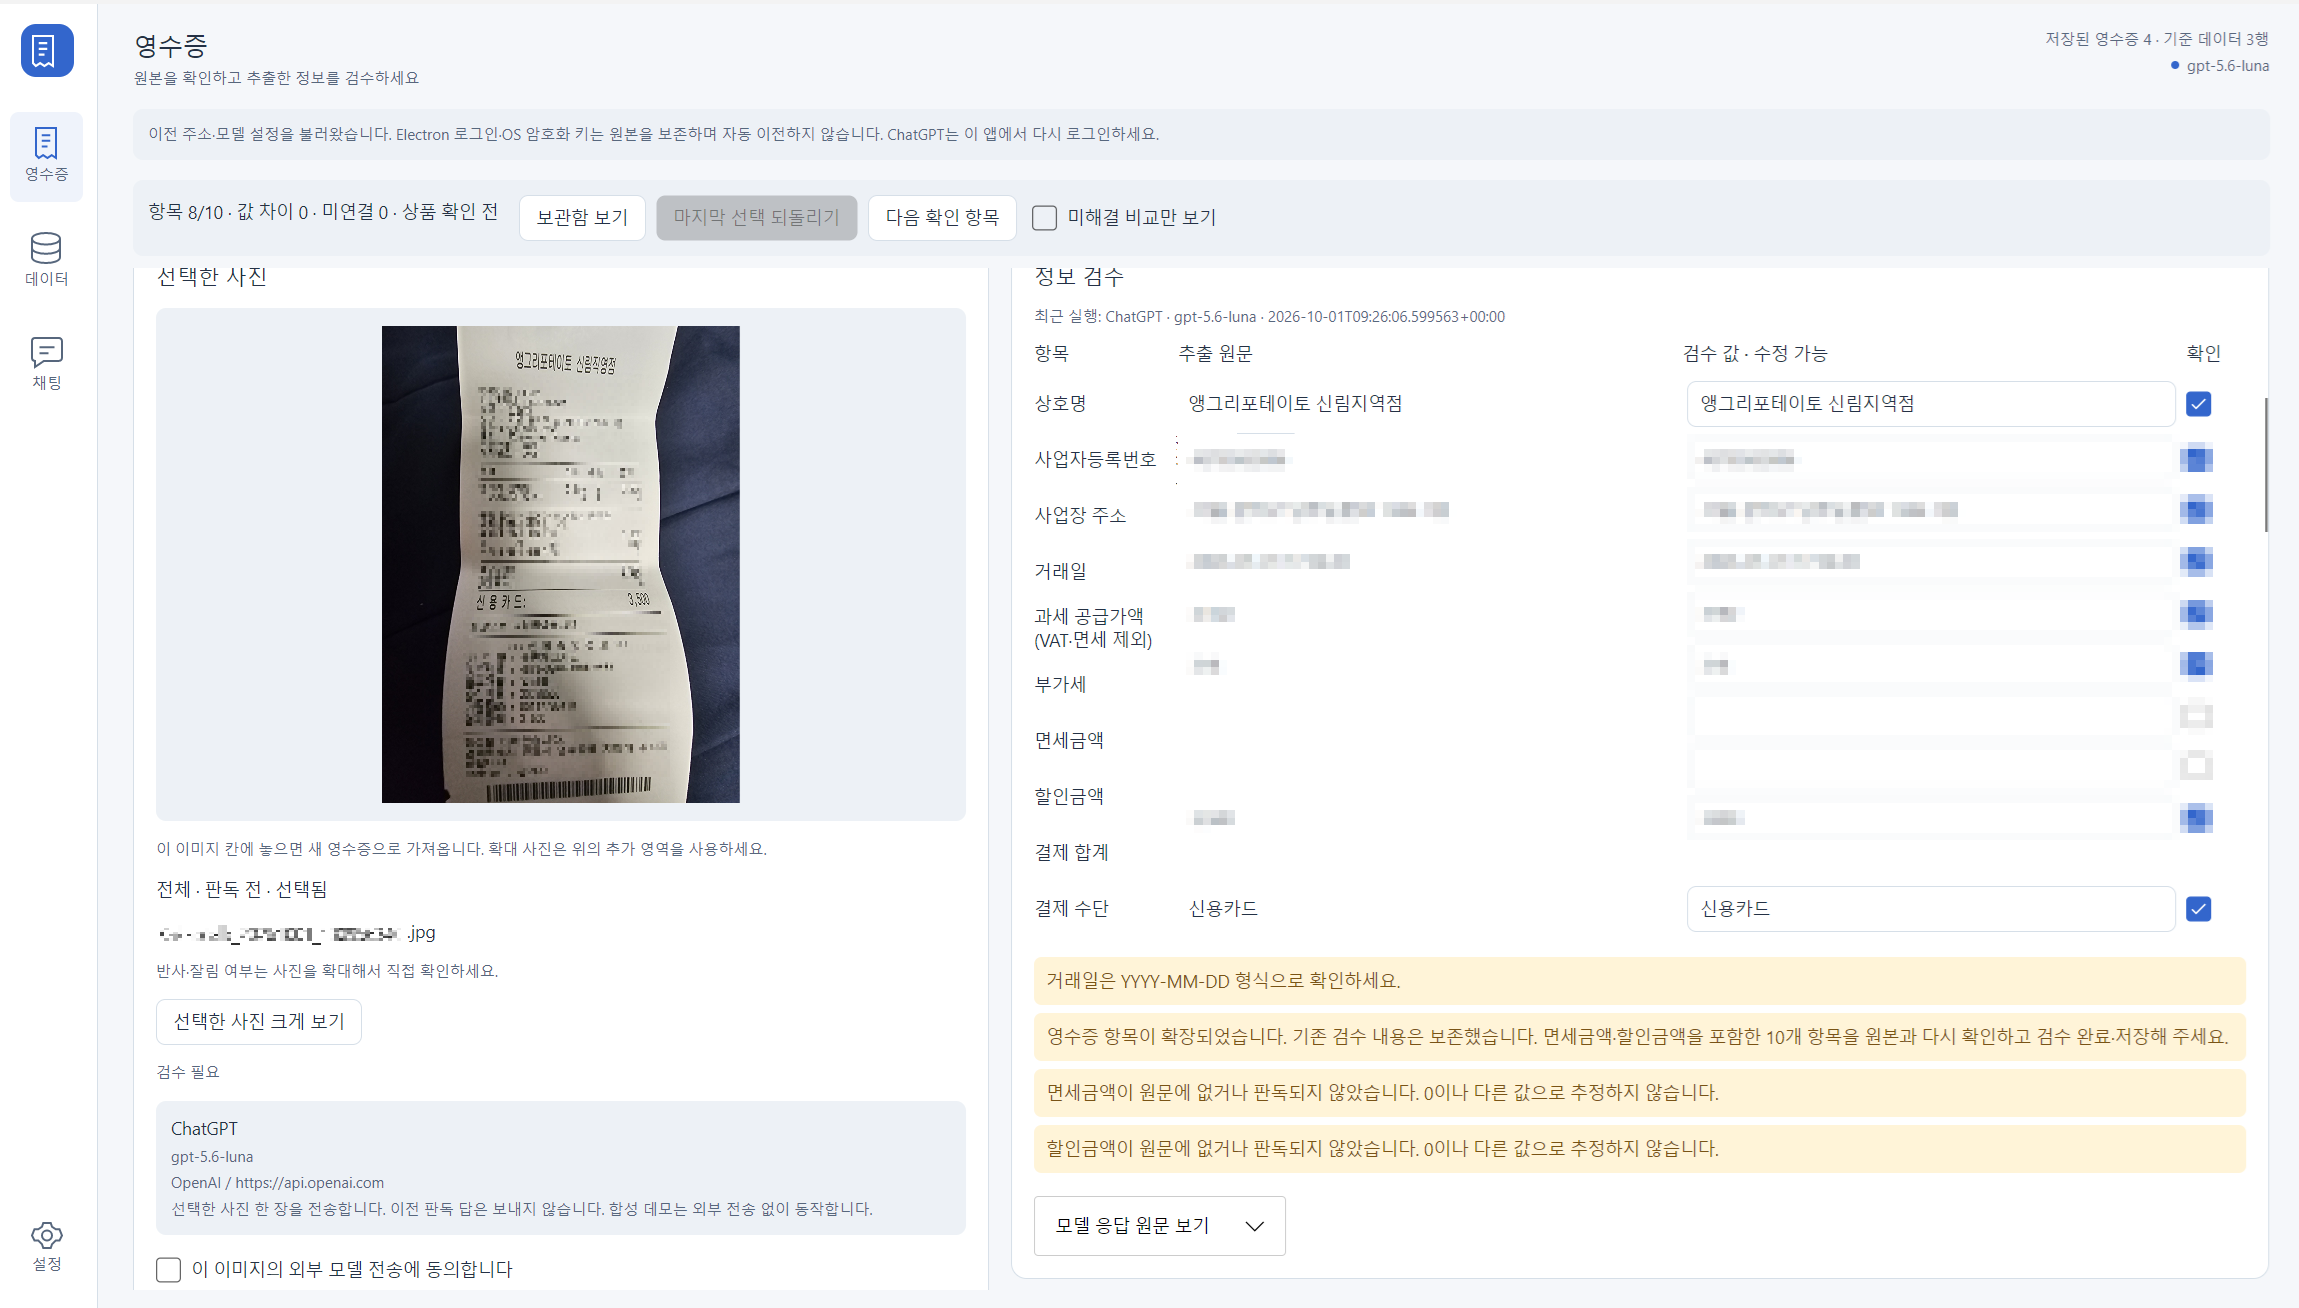Enable 미해결 비교만 보기 checkbox

[x=1044, y=217]
